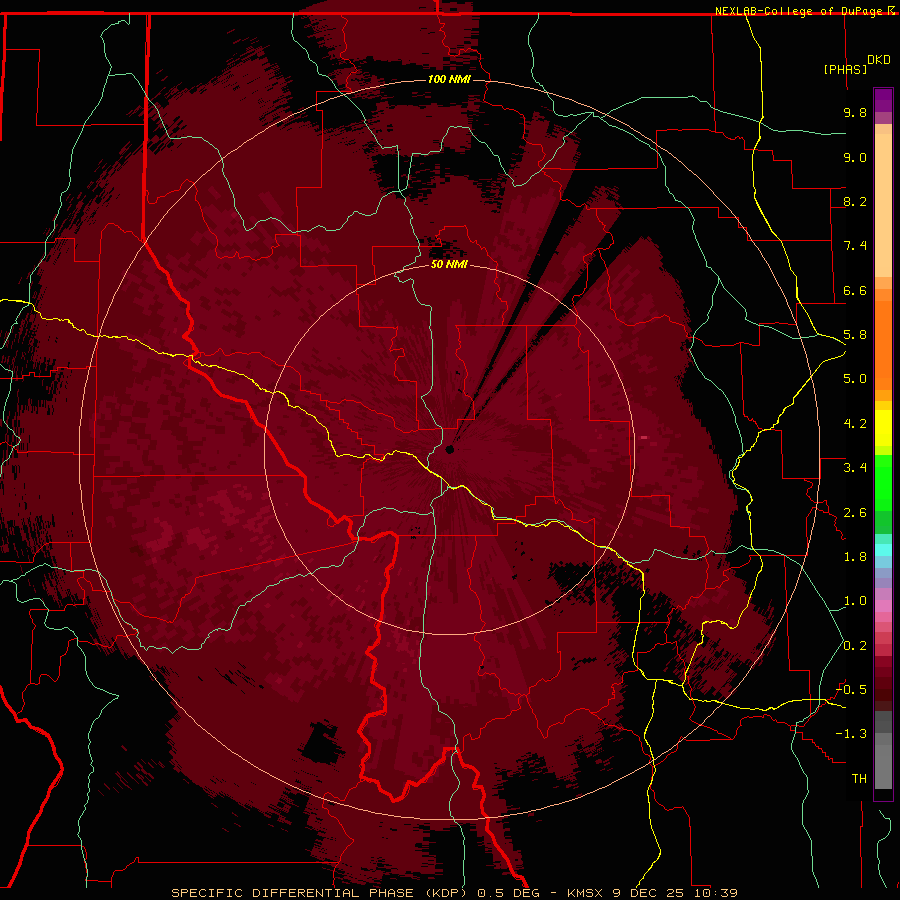900x900 pixels.
Task: Click the 0.2 value on the color scale
Action: tap(855, 646)
